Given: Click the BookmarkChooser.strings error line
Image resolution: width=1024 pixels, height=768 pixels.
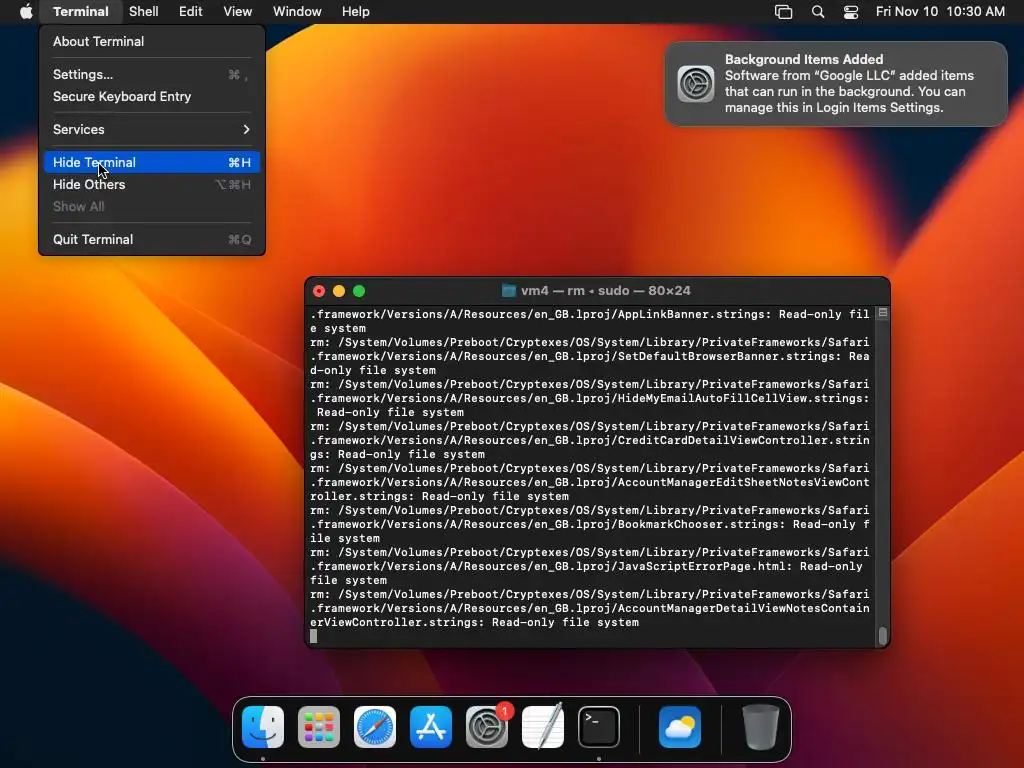Looking at the screenshot, I should coord(590,524).
